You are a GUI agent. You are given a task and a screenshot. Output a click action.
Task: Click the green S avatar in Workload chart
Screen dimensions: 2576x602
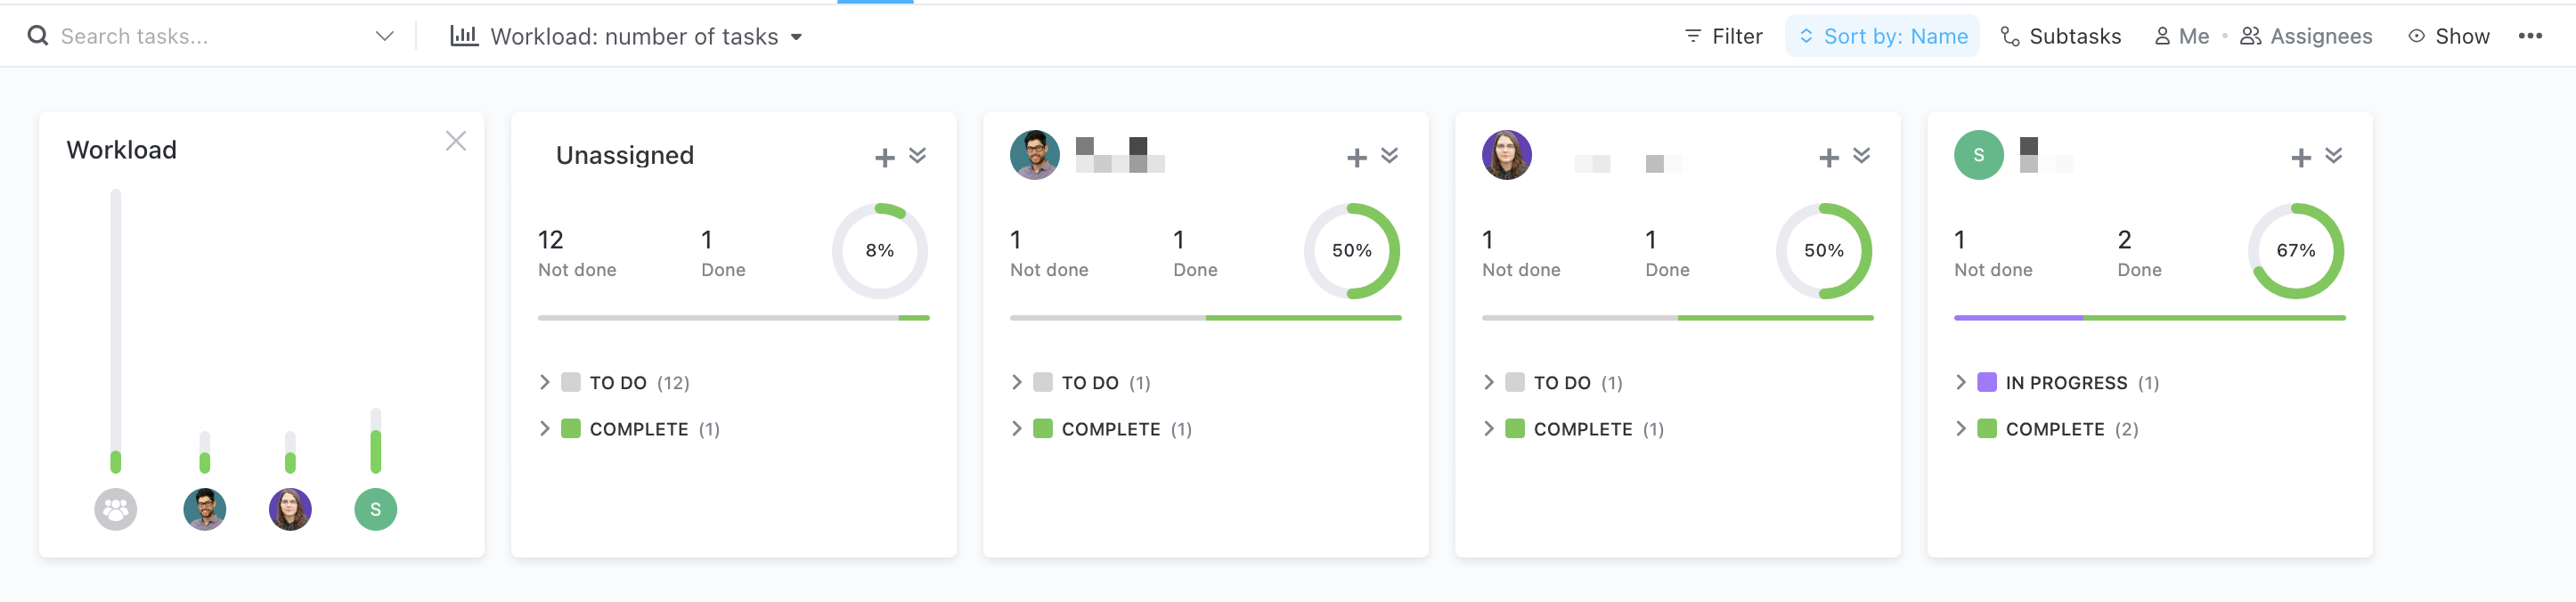[x=375, y=509]
